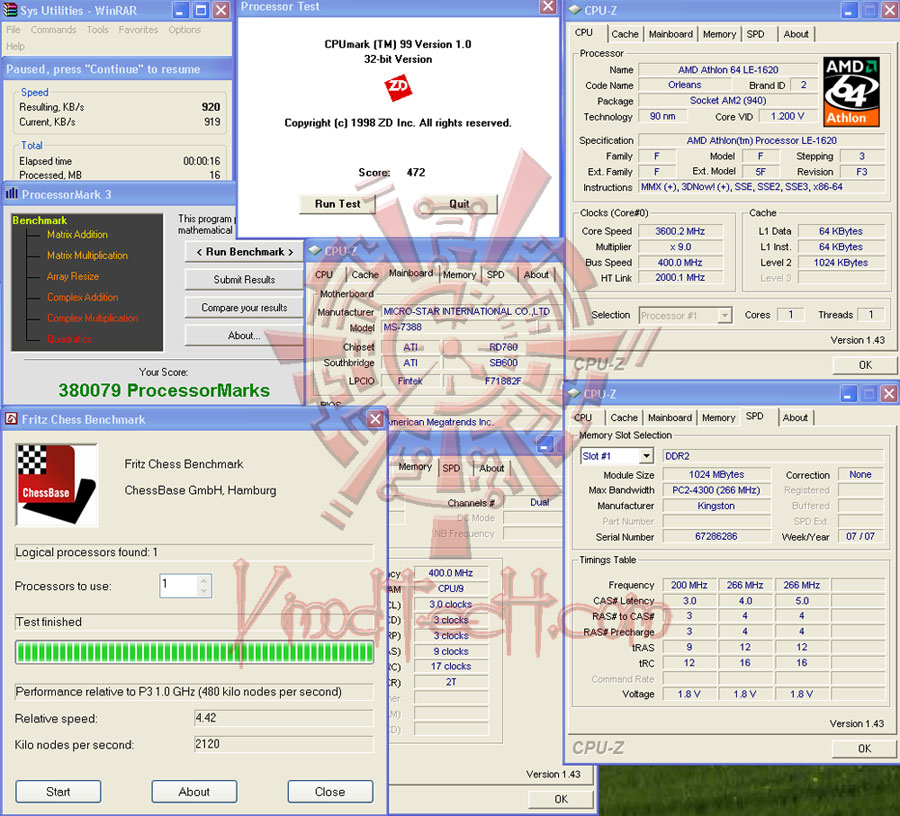900x816 pixels.
Task: Close the SPD CPU-Z window
Action: (x=889, y=394)
